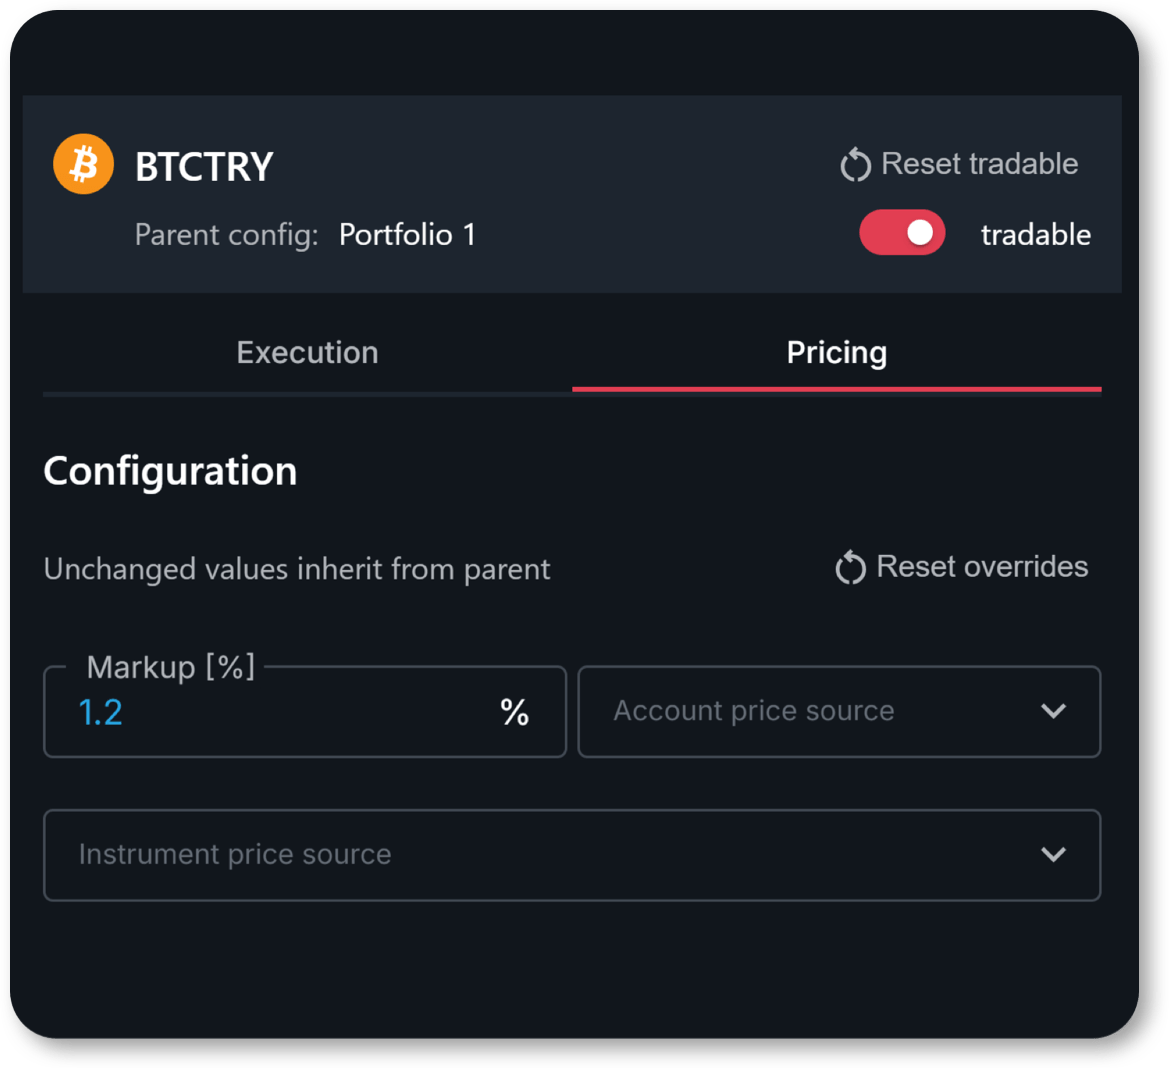Click the BTCTRY instrument title

click(204, 166)
